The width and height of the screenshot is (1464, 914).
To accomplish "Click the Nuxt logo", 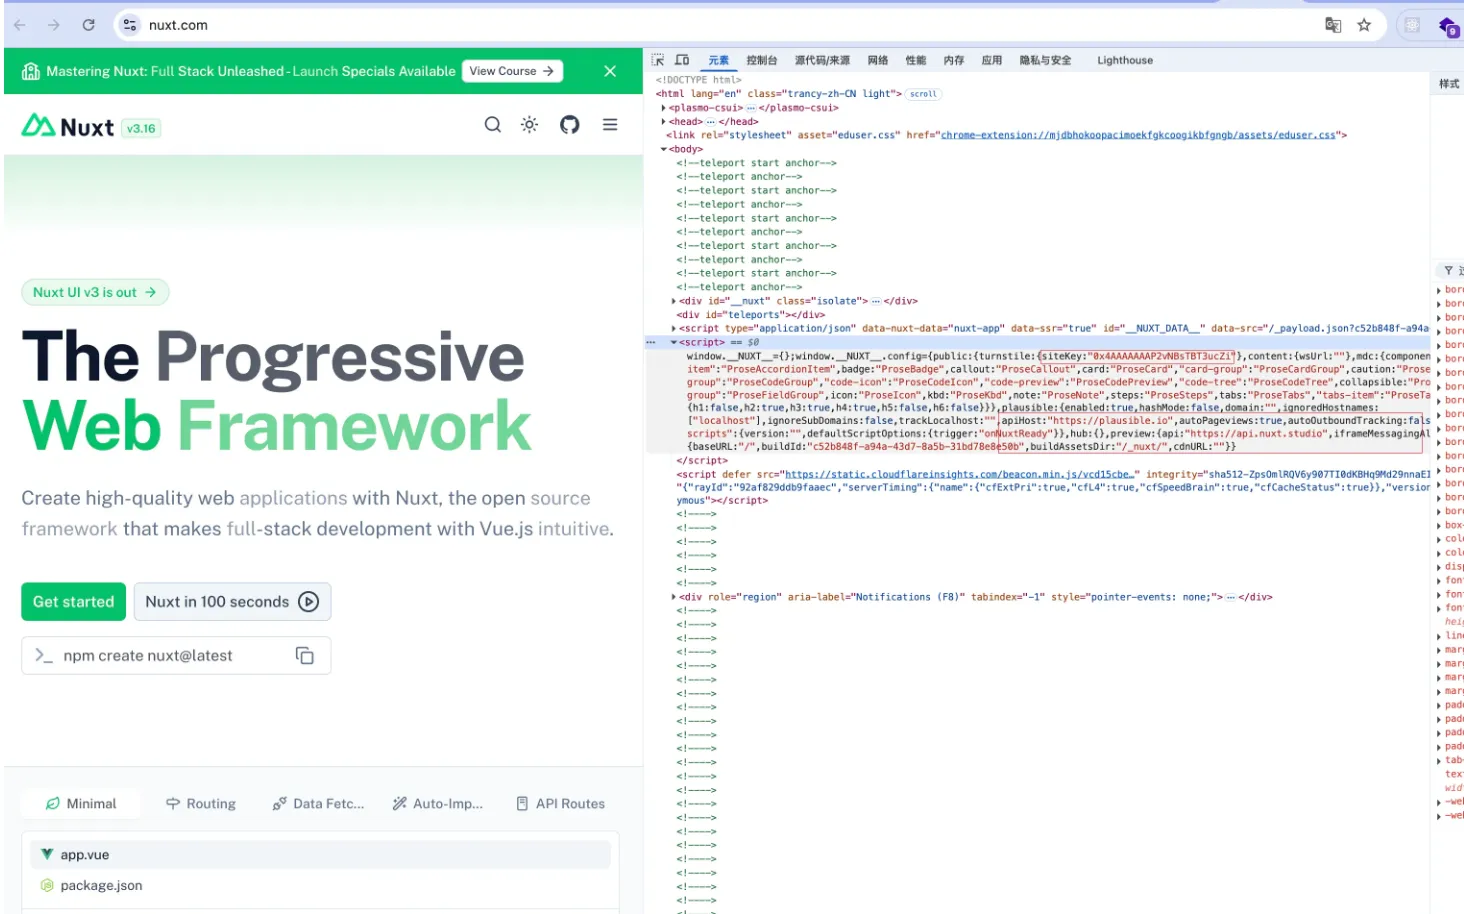I will [x=68, y=127].
